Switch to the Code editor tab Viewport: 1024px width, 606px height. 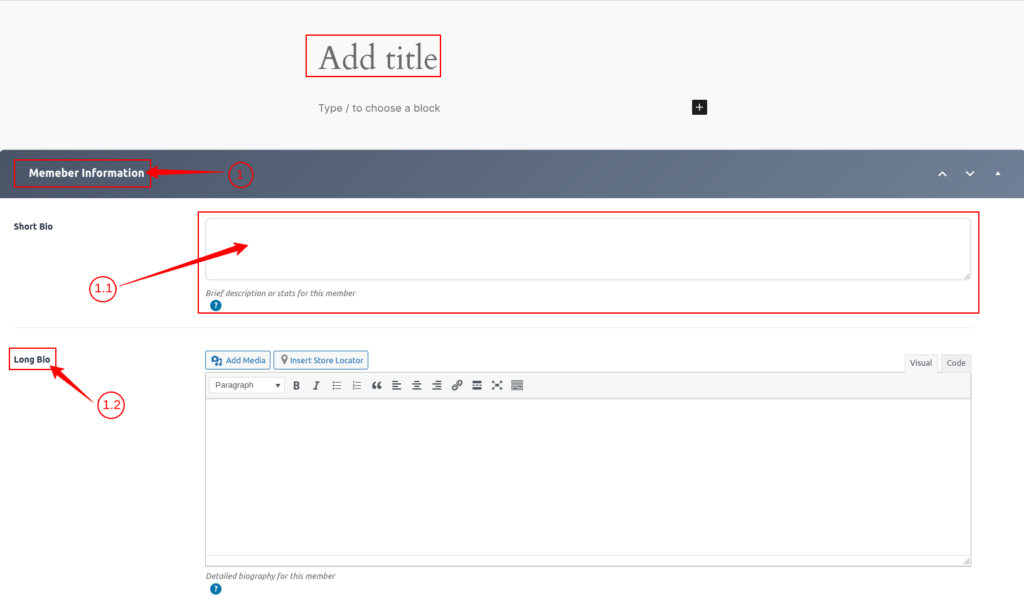956,363
